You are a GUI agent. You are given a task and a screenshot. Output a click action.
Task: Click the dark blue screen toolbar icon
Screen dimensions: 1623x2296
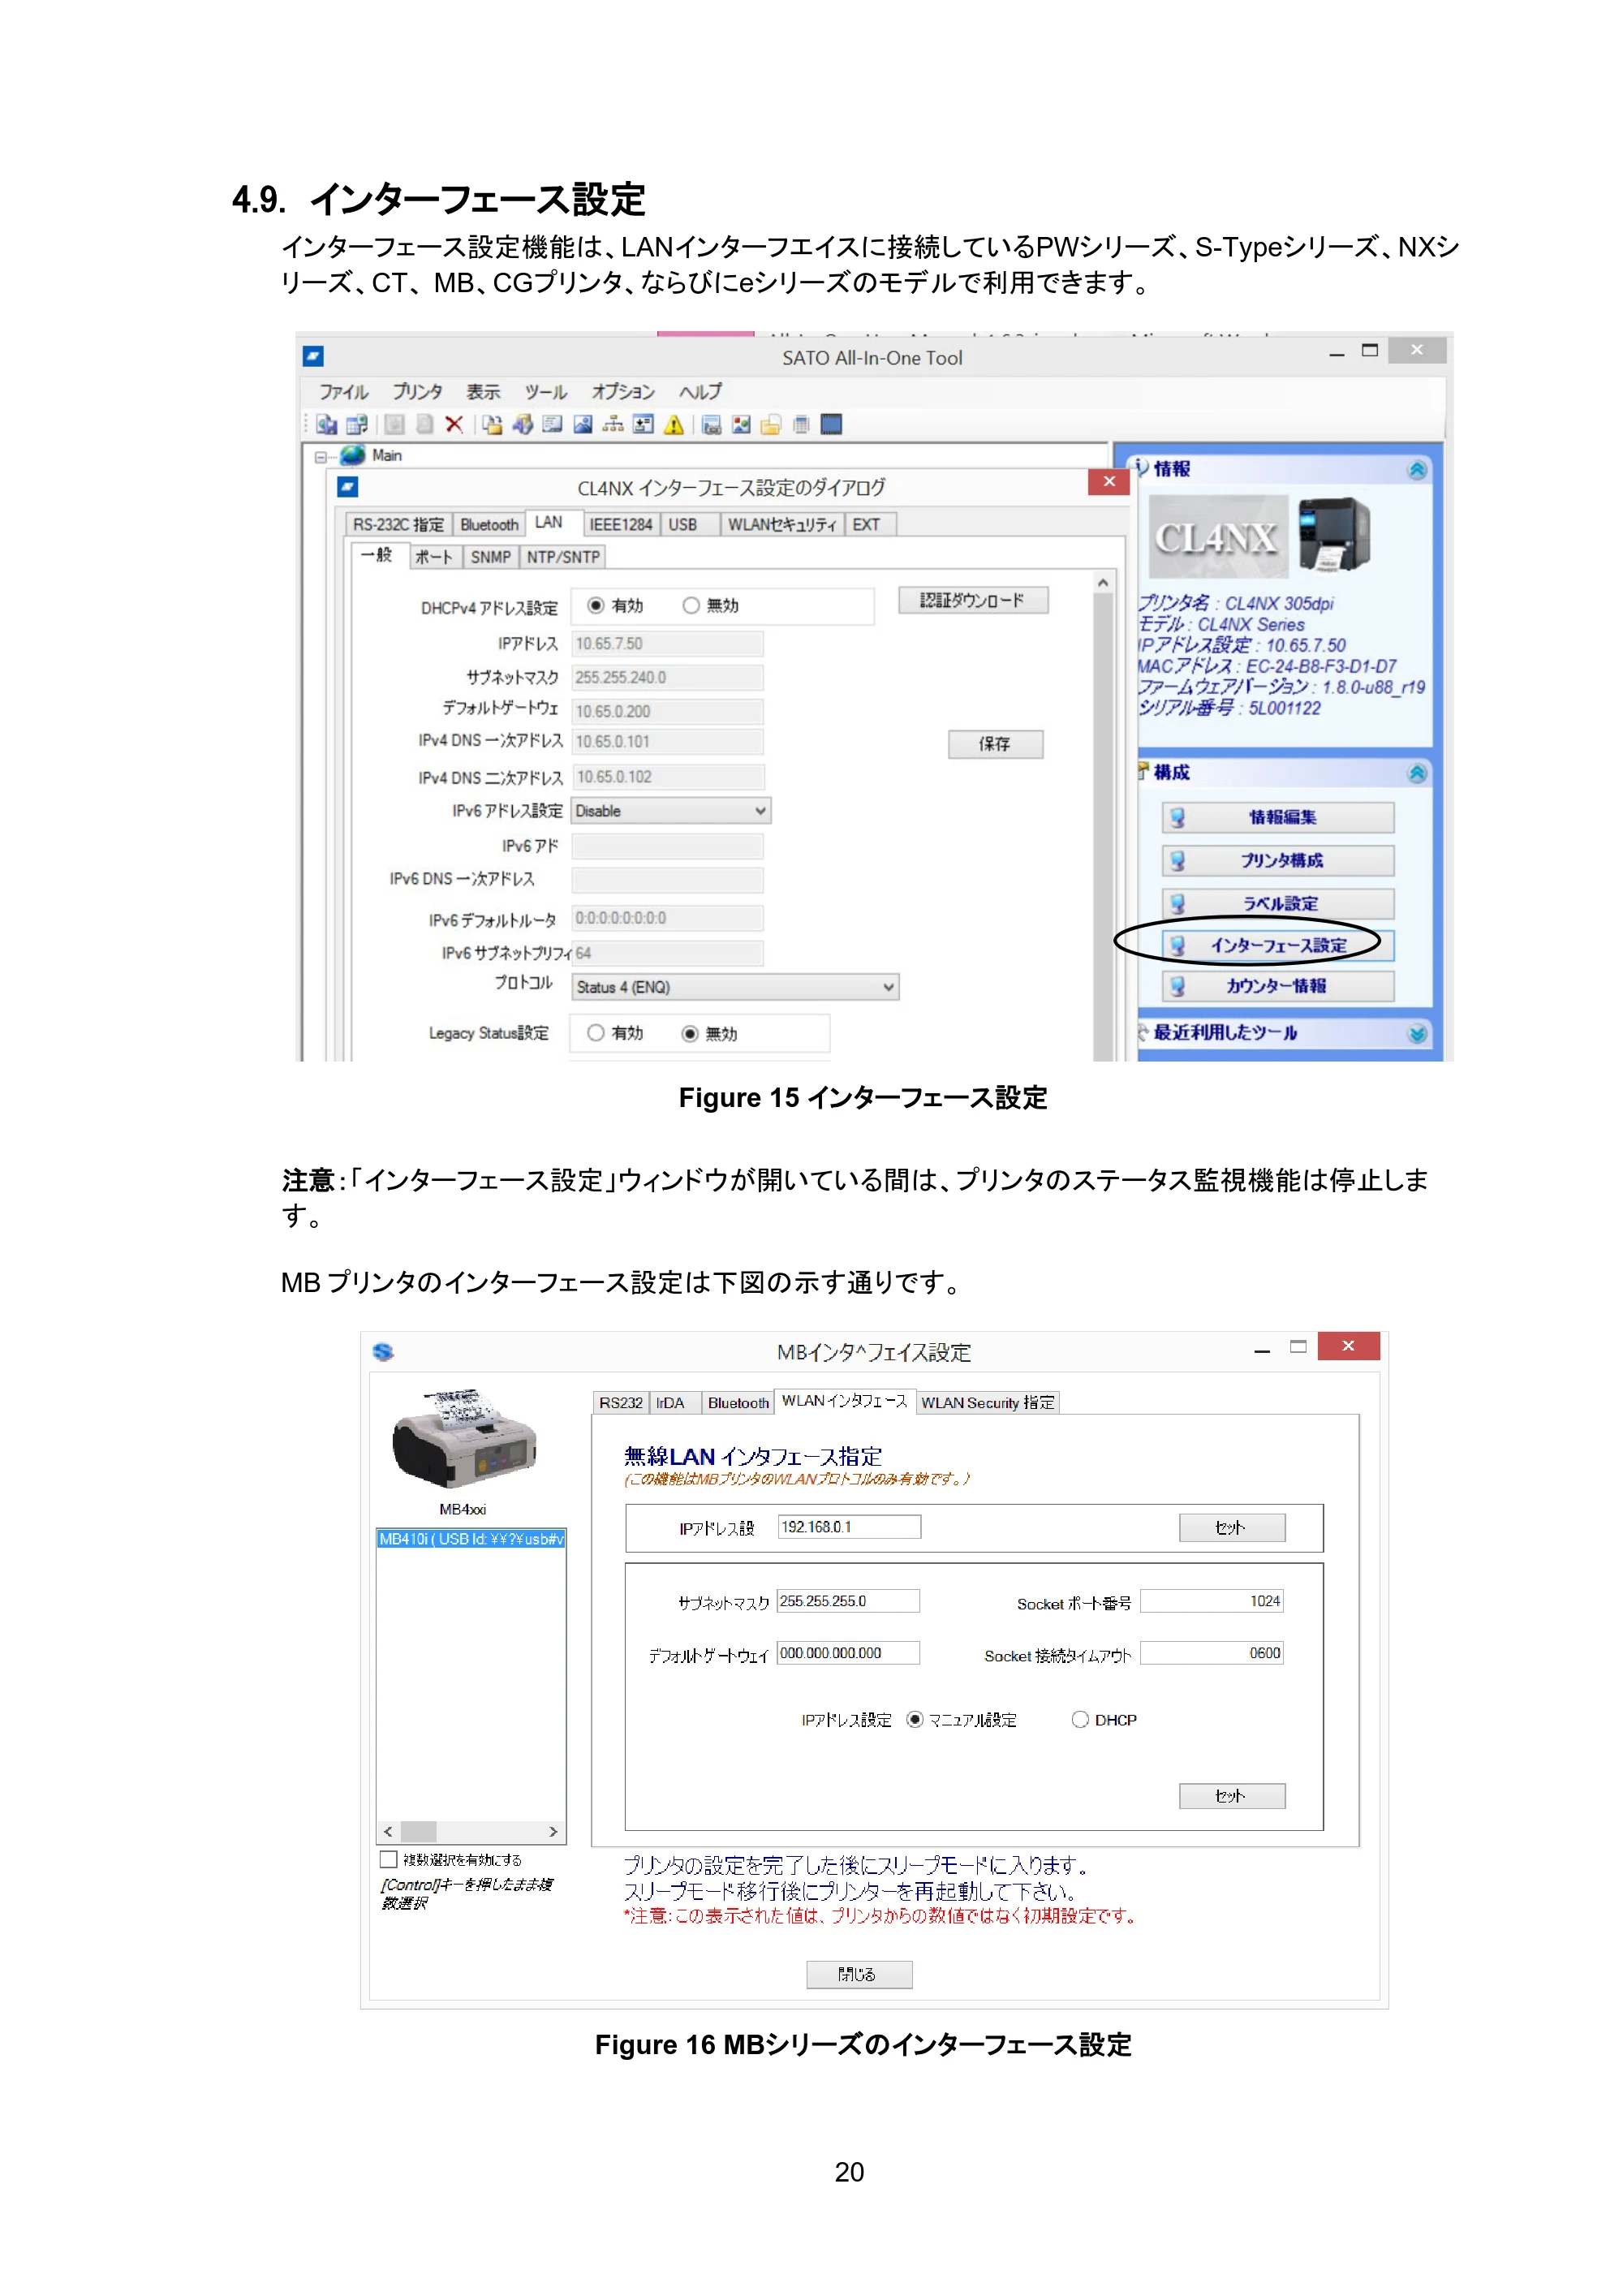pos(831,425)
